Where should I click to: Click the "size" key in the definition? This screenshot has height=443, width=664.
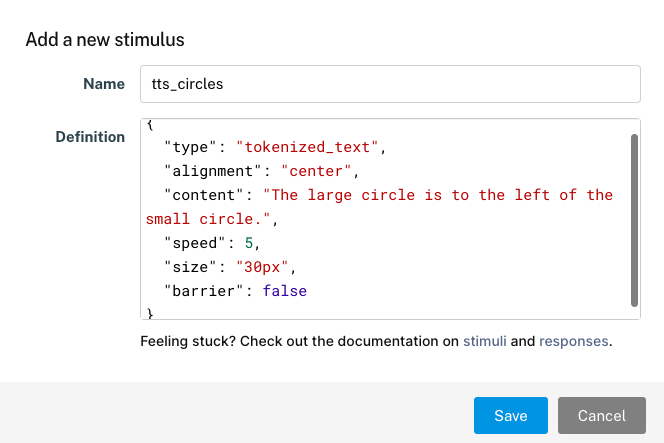[191, 267]
